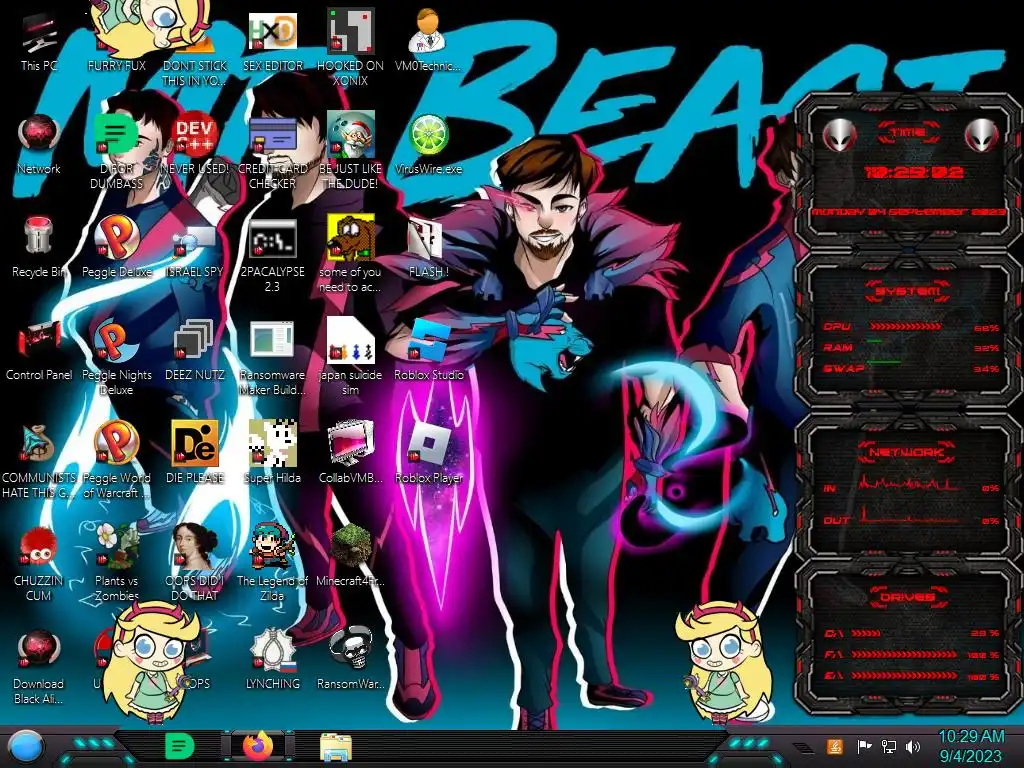
Task: Launch Super Hilda game icon
Action: pyautogui.click(x=273, y=454)
